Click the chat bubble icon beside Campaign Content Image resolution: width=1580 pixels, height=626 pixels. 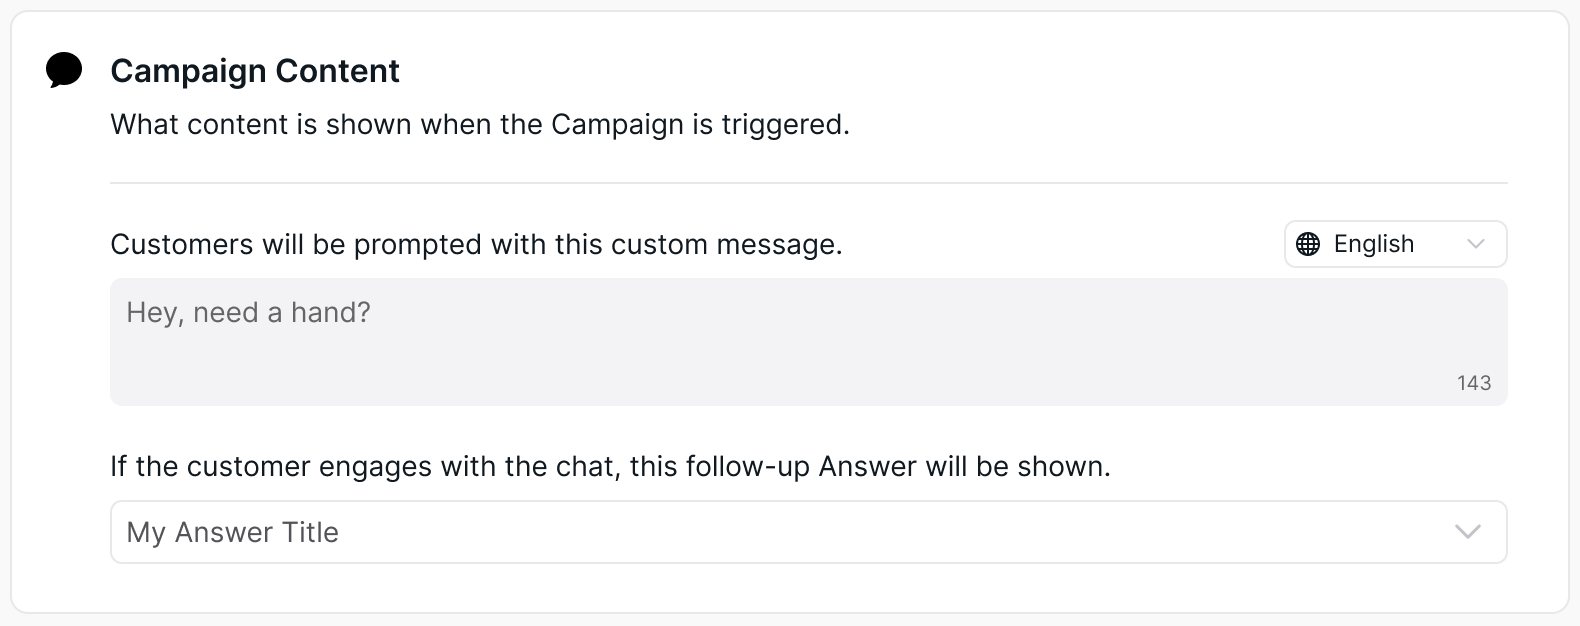tap(65, 71)
